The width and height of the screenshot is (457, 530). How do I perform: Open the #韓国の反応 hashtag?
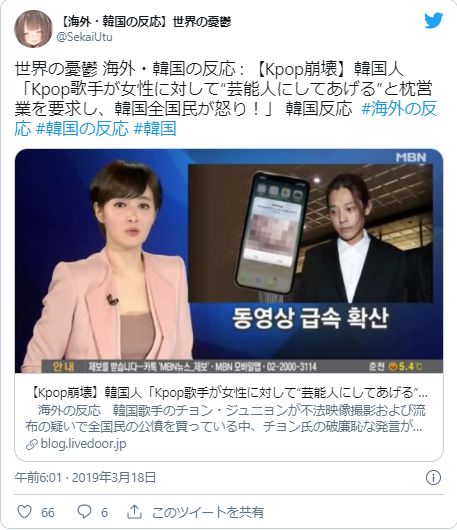point(82,129)
